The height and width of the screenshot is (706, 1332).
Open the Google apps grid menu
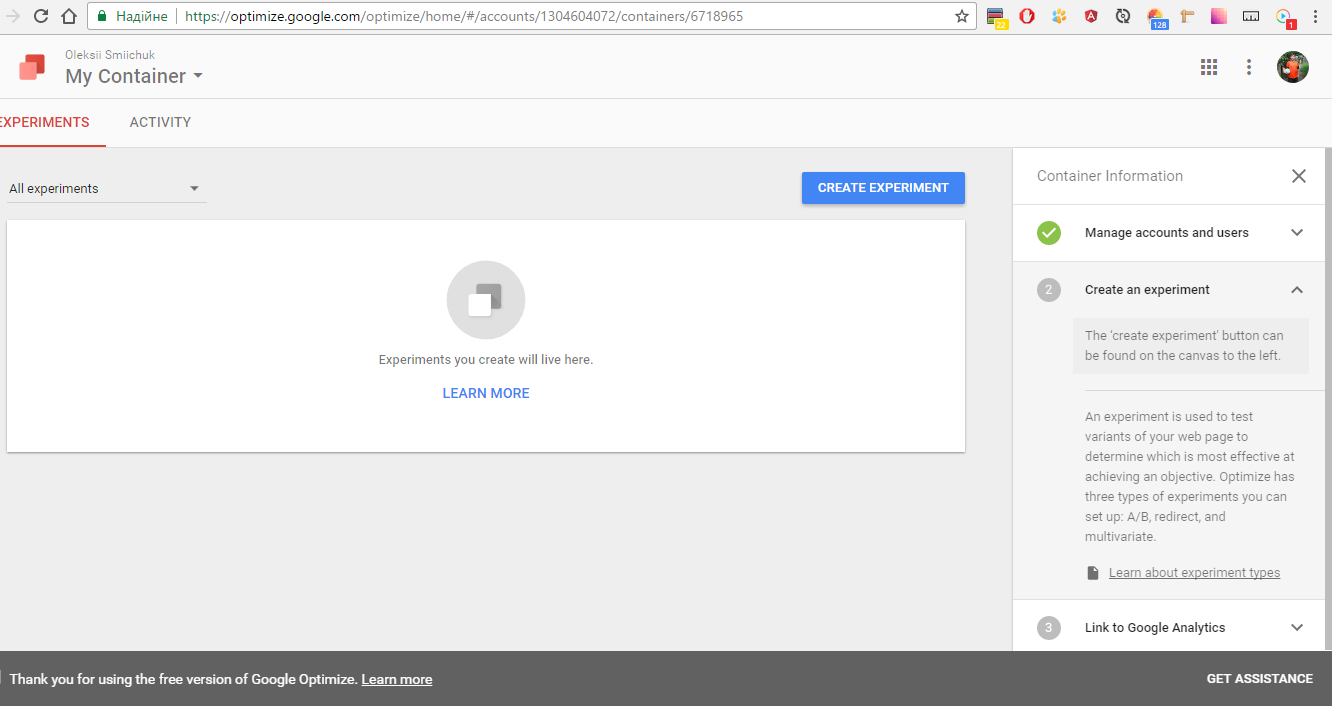click(1209, 67)
